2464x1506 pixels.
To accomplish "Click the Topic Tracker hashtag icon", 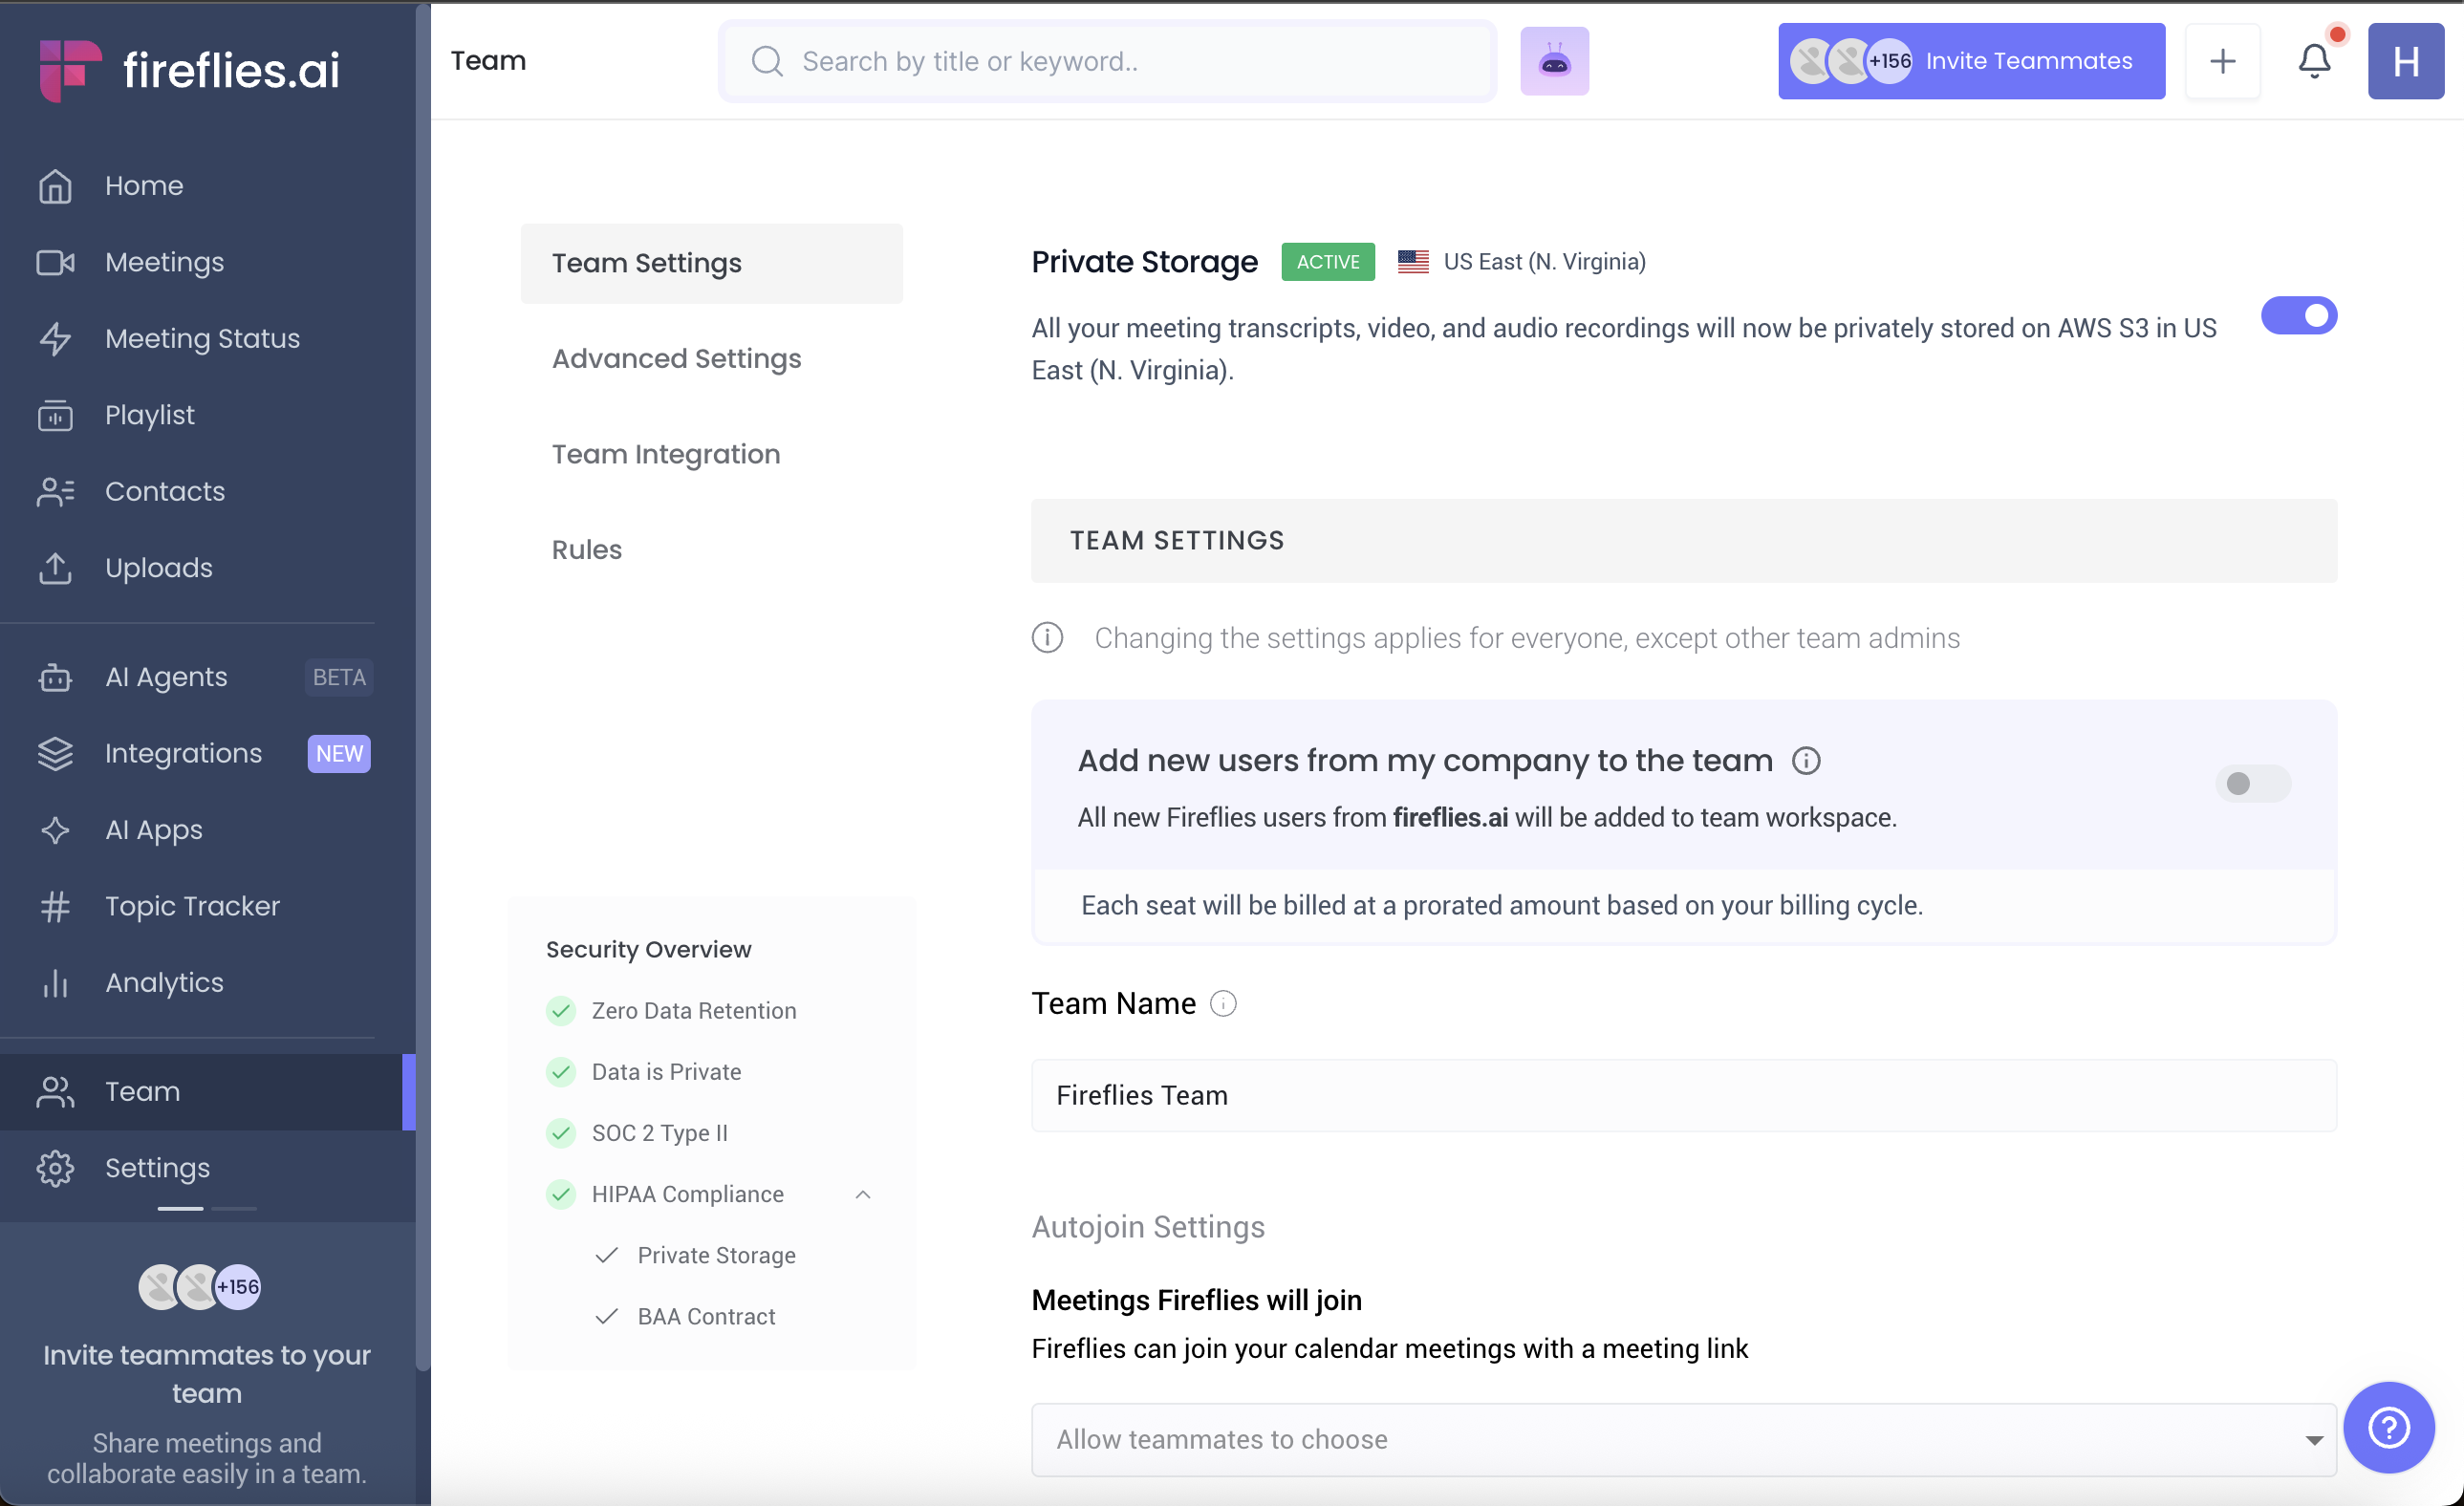I will [55, 906].
